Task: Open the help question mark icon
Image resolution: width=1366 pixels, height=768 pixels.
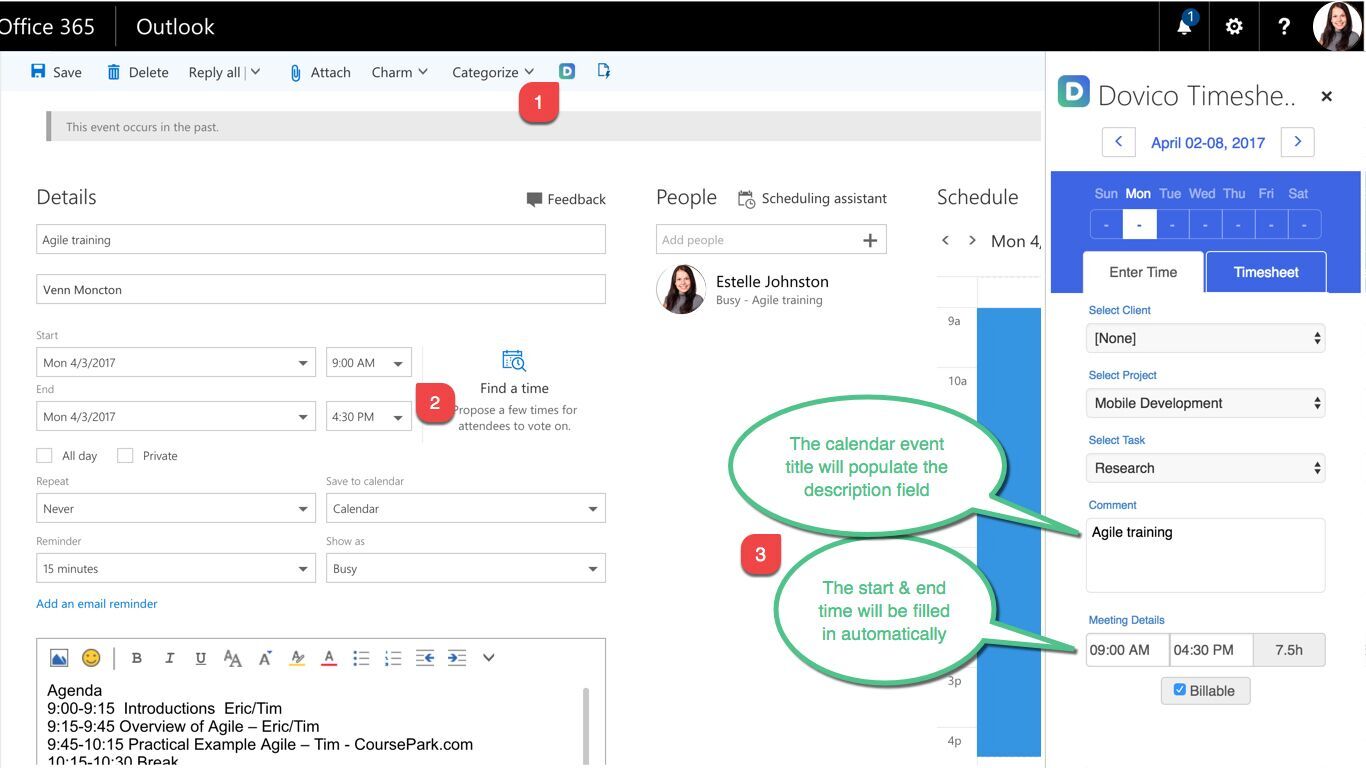Action: 1284,26
